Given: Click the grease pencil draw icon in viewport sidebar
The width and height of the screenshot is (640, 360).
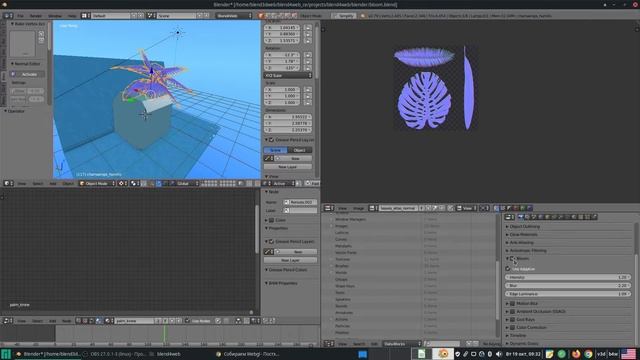Looking at the screenshot, I should 269,158.
